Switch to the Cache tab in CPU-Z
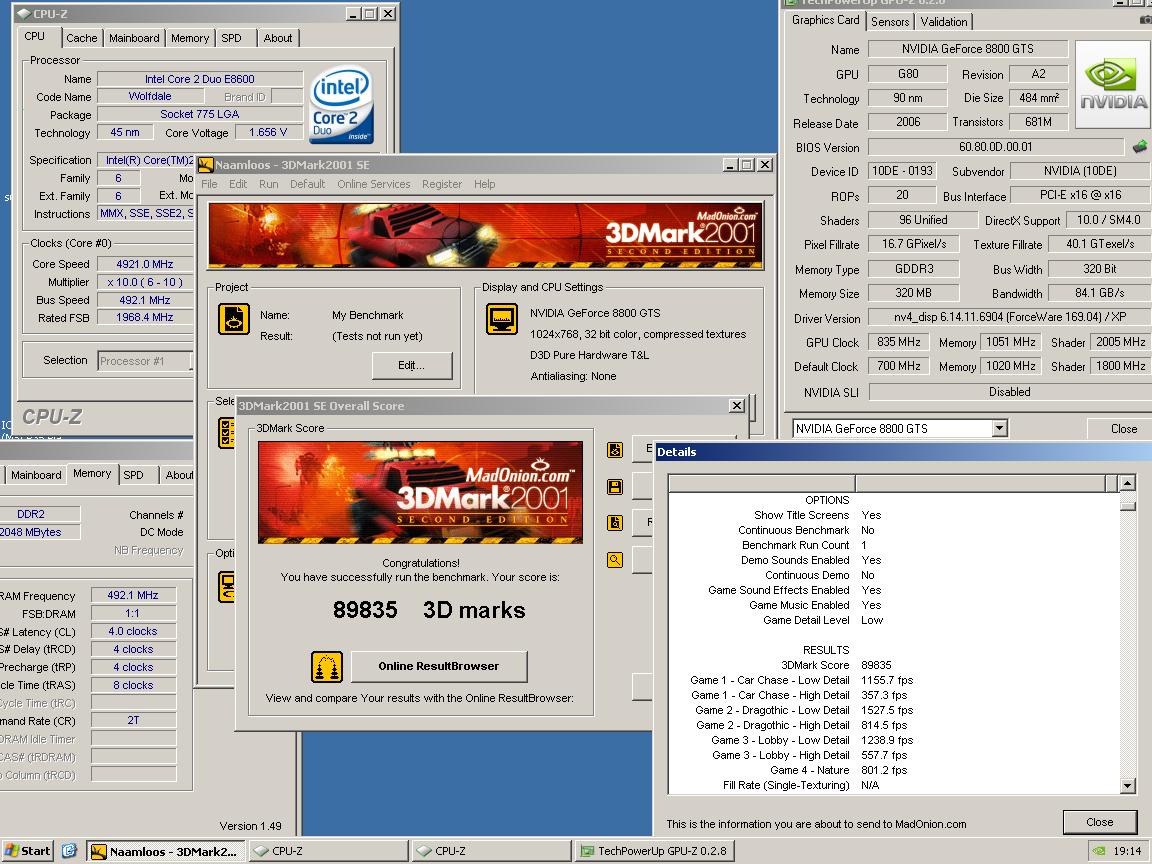 [81, 38]
